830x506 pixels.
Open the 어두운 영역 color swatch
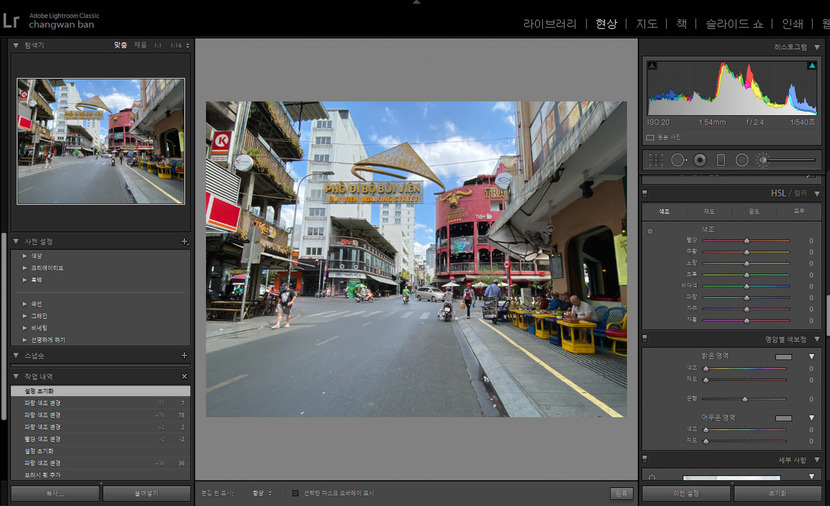coord(783,418)
